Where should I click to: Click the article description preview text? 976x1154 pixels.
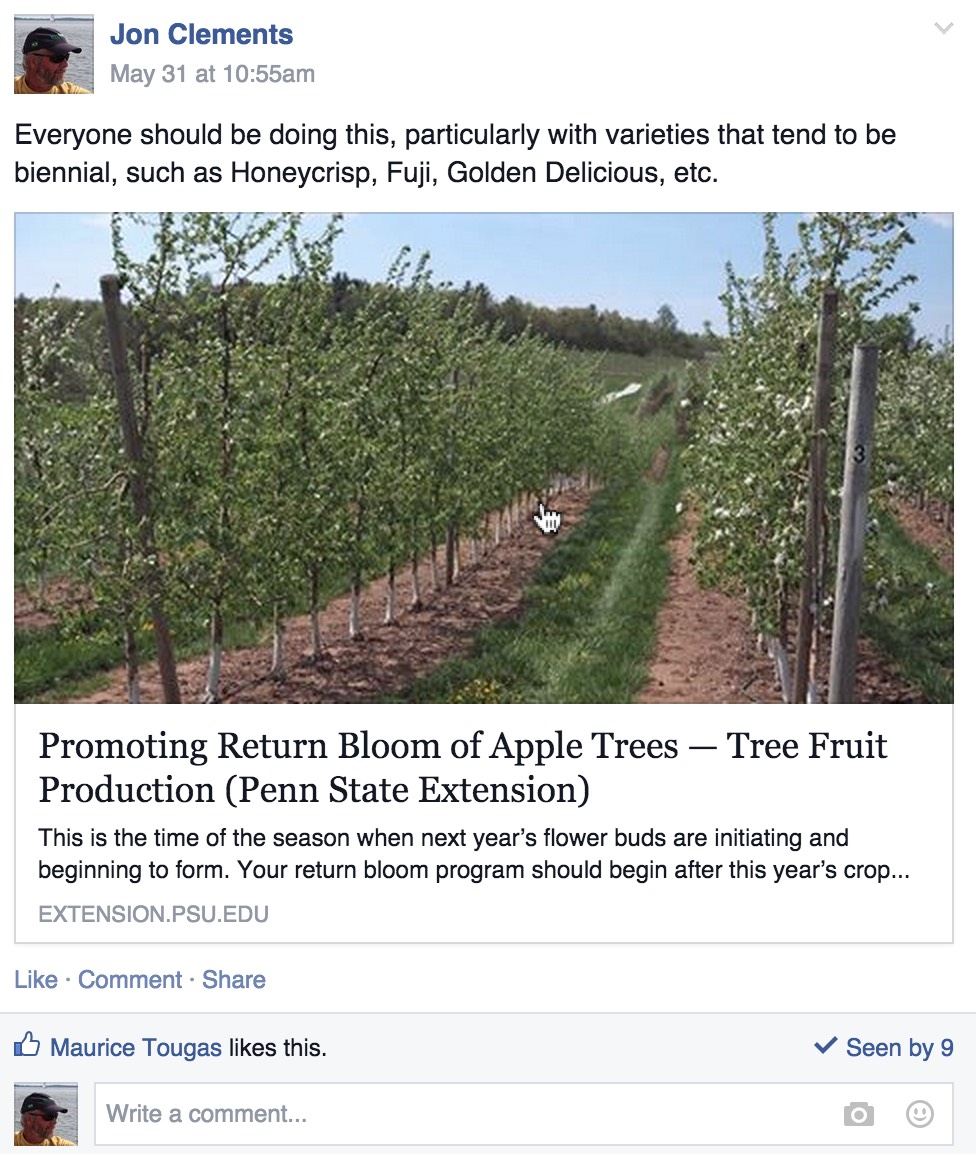[x=473, y=853]
